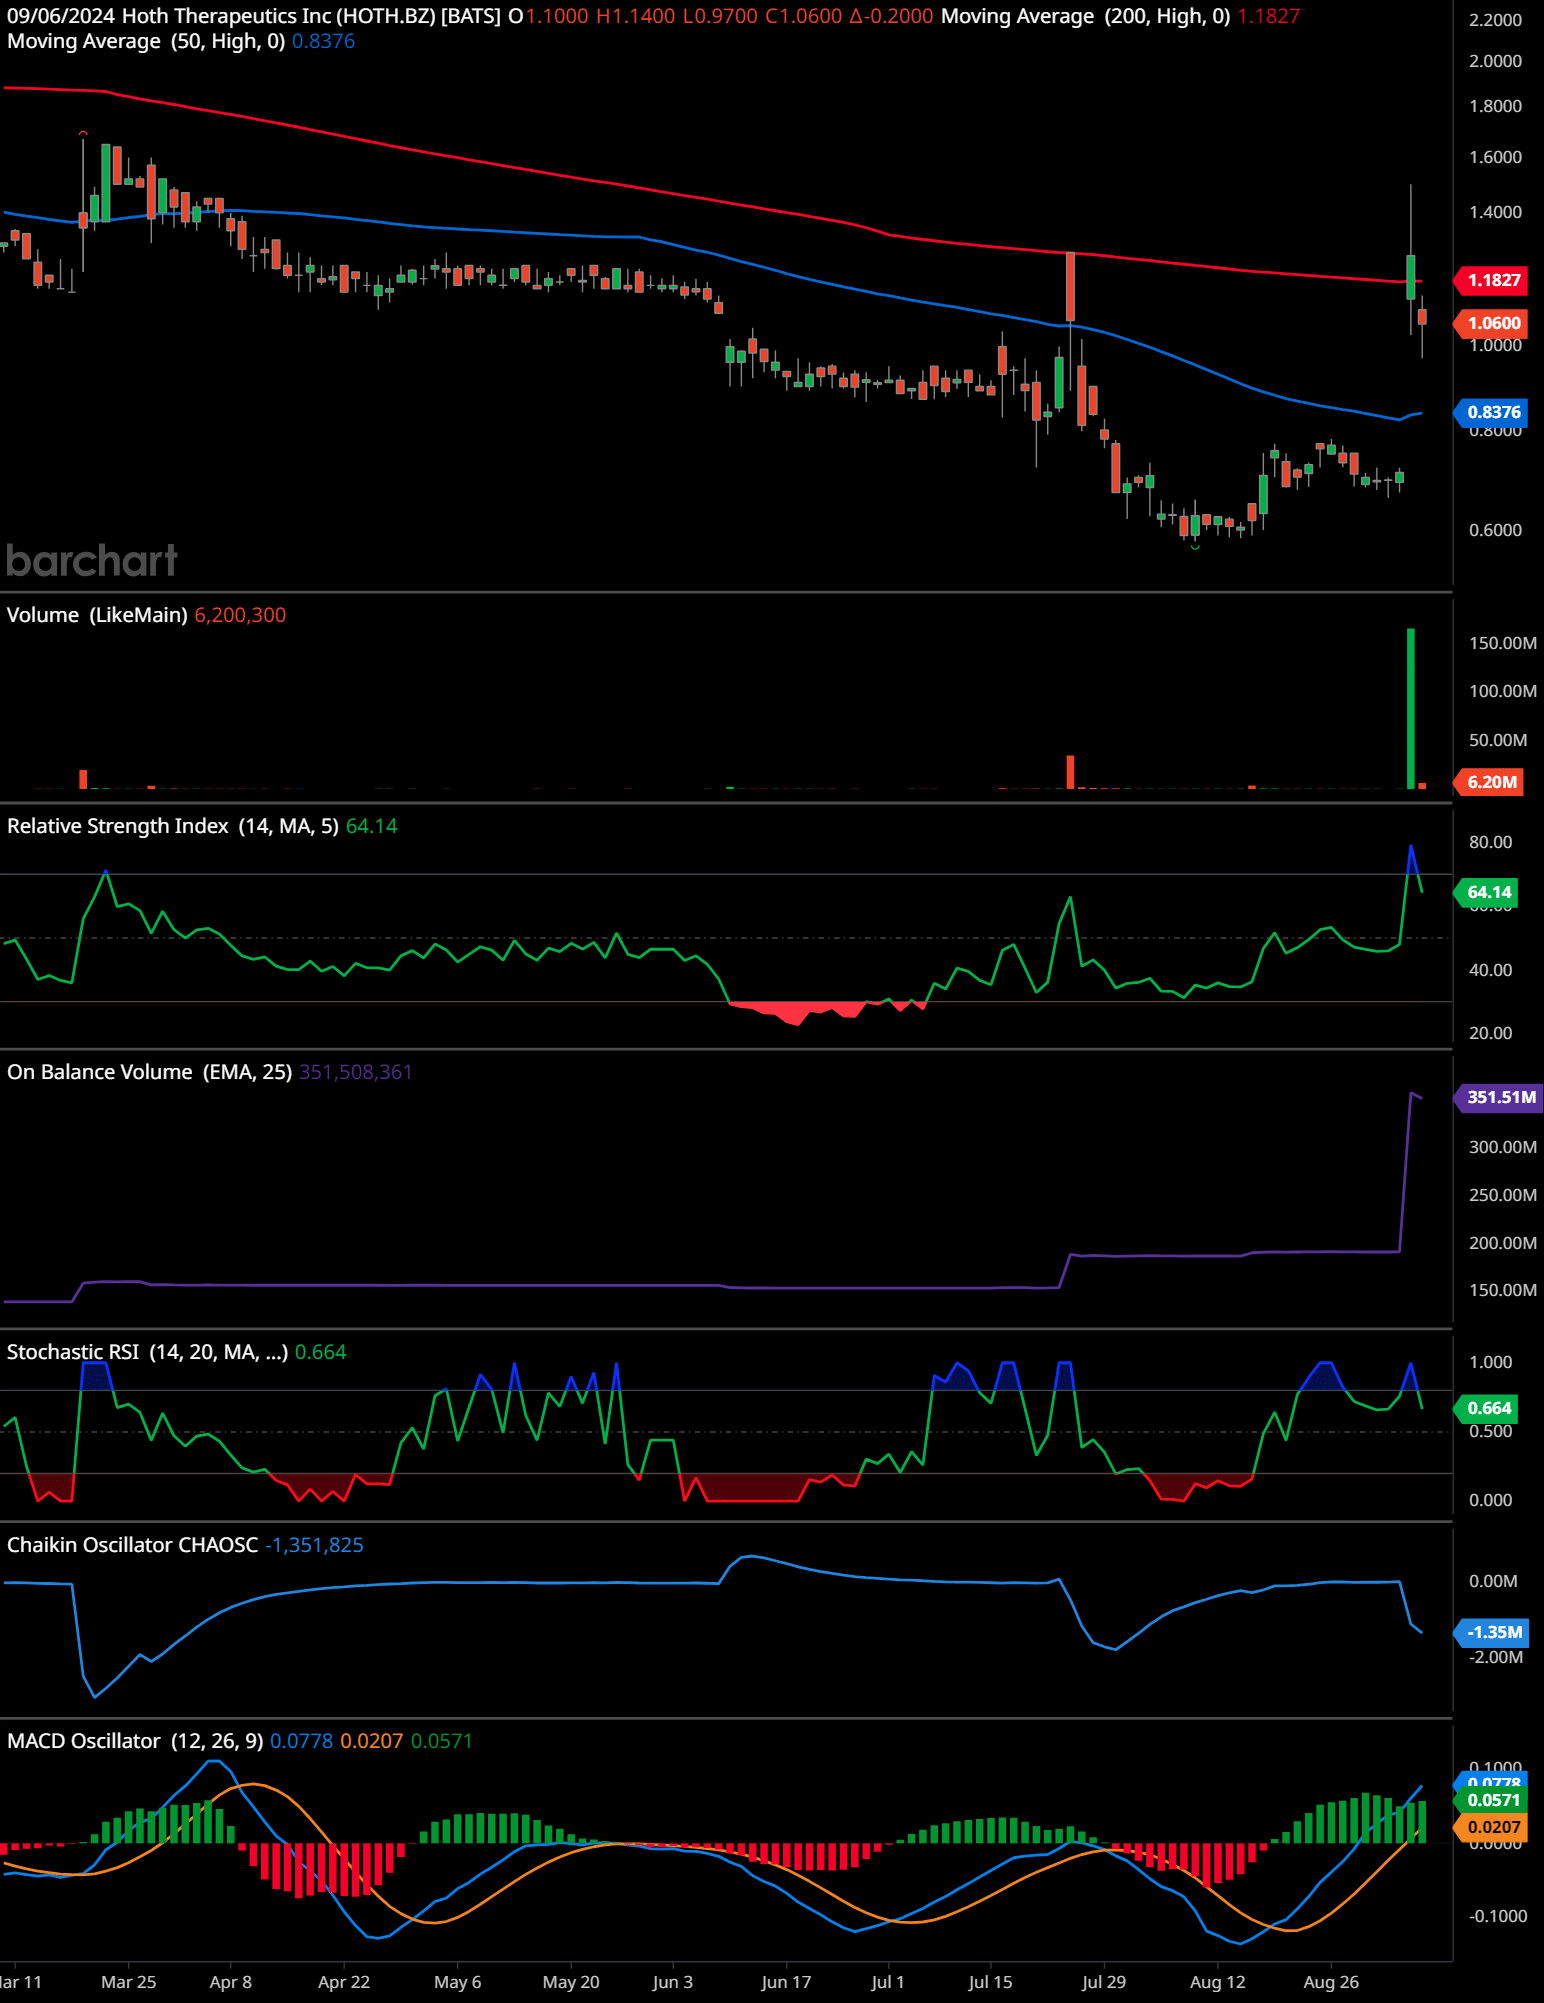Click the Chaikin Oscillator CHAOSC label
Viewport: 1544px width, 2003px height.
(133, 1545)
